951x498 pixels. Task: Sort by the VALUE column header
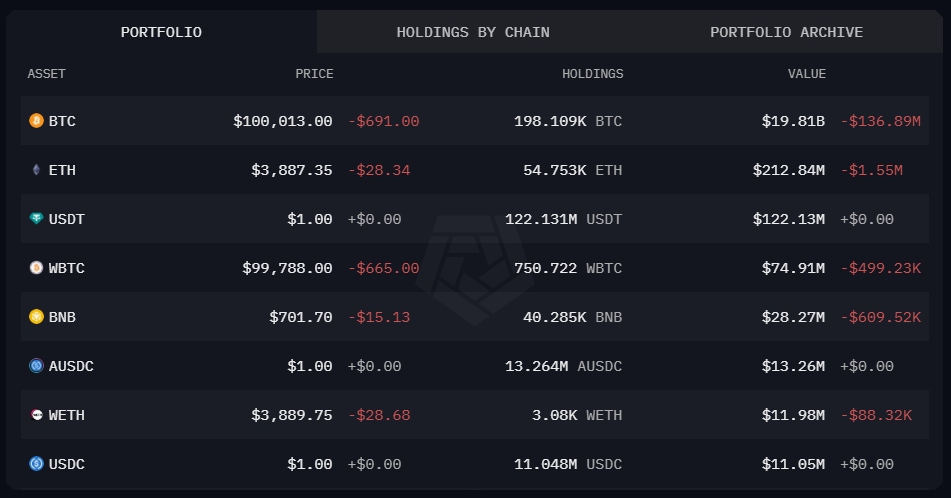(807, 74)
